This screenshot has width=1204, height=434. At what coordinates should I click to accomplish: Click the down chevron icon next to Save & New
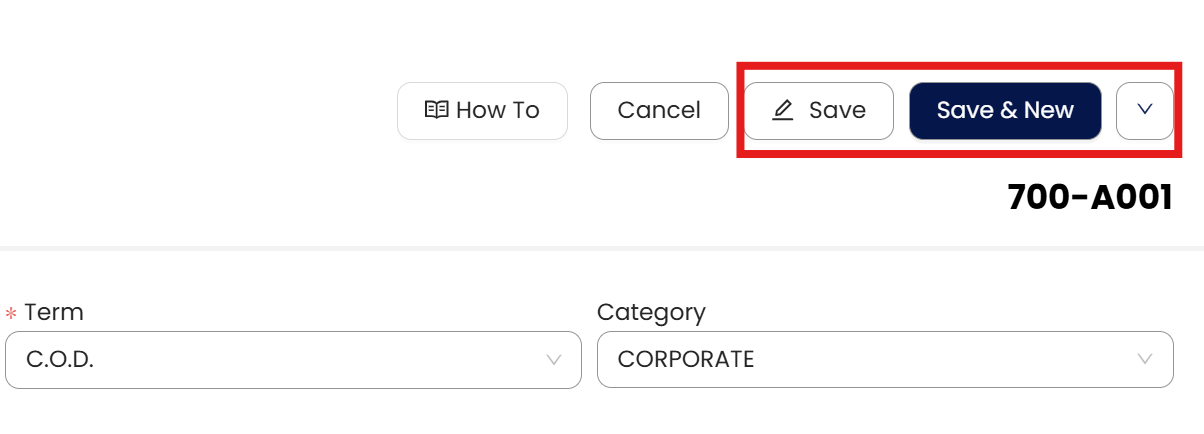1145,110
